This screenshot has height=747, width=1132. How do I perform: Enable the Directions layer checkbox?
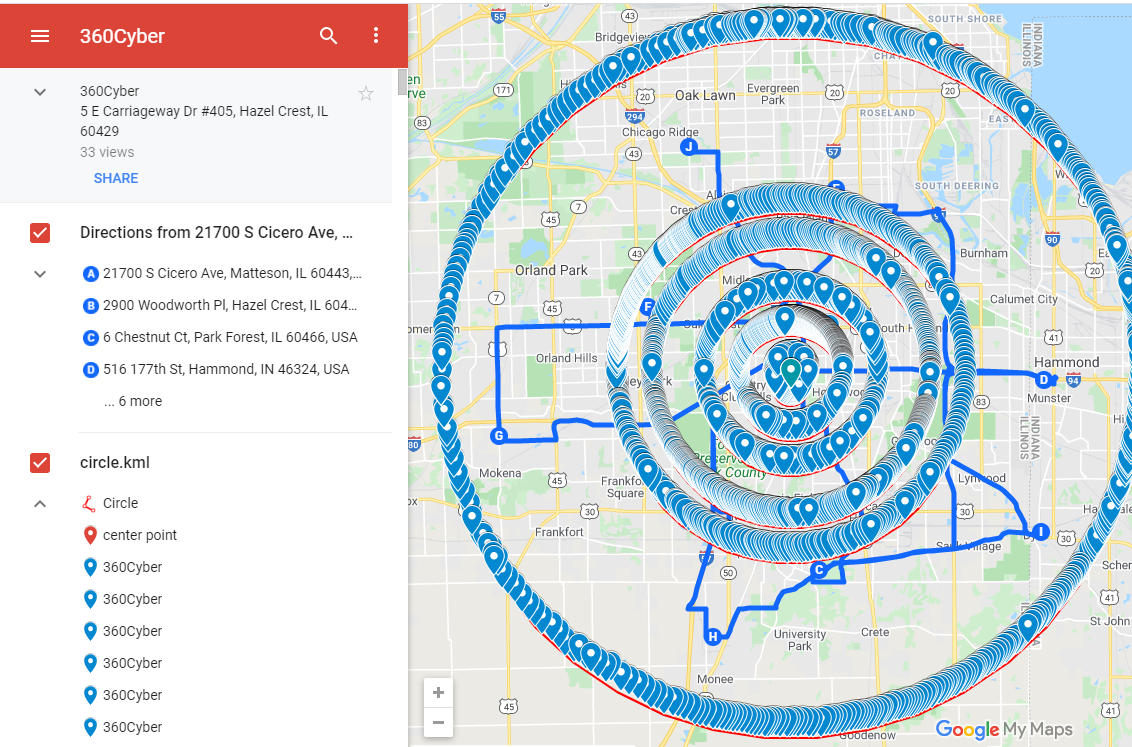coord(40,233)
